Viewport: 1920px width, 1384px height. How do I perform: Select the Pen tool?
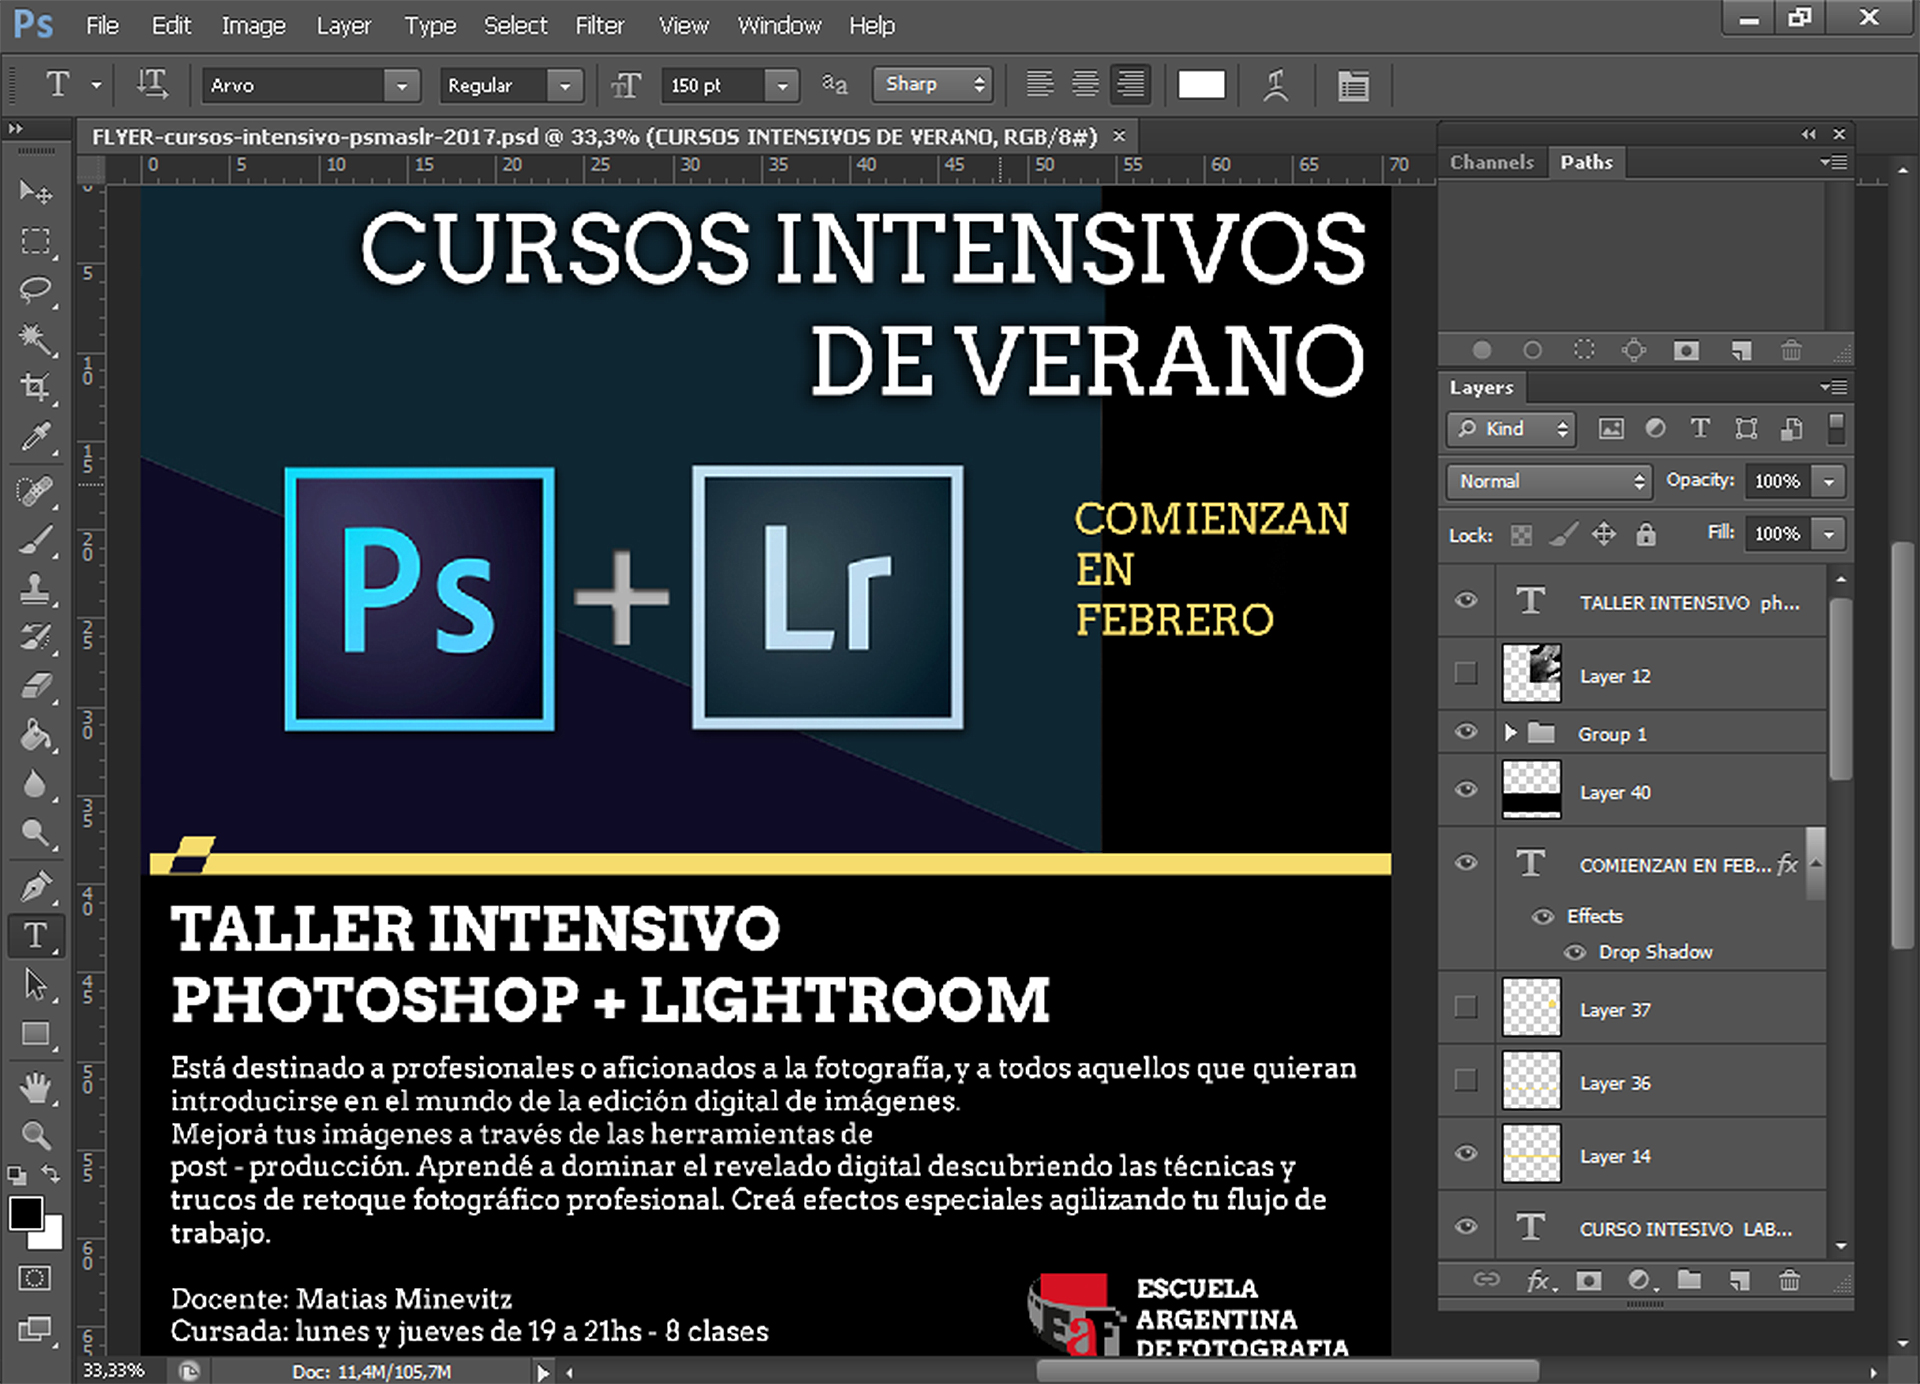[36, 886]
